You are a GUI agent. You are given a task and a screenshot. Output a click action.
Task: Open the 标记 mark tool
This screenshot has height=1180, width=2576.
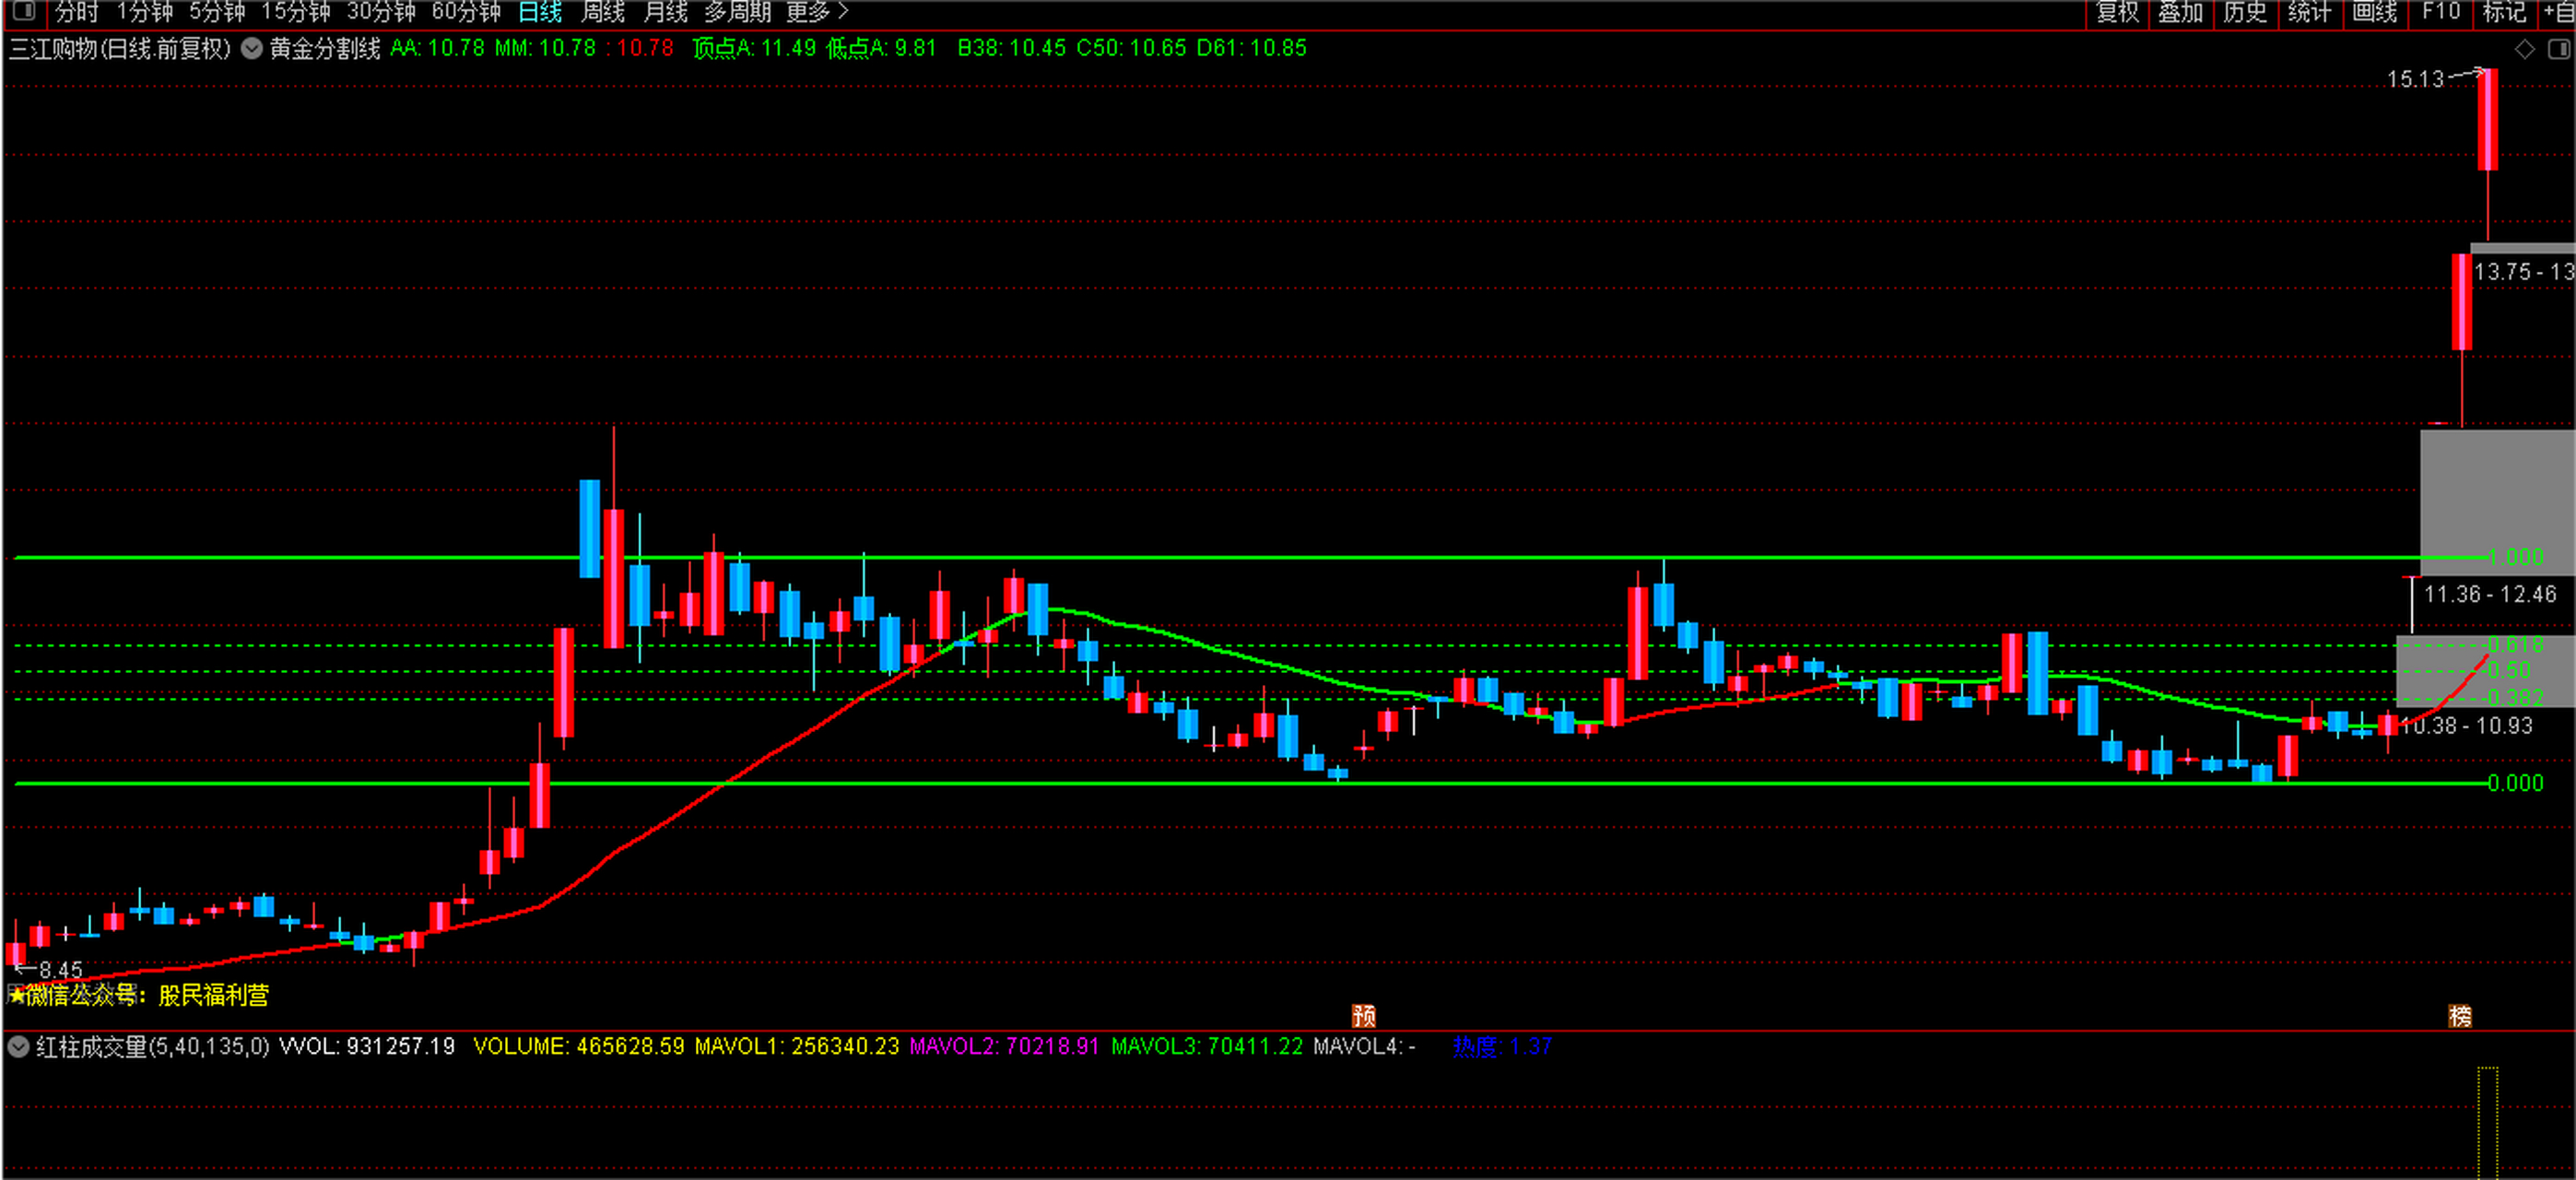point(2504,12)
